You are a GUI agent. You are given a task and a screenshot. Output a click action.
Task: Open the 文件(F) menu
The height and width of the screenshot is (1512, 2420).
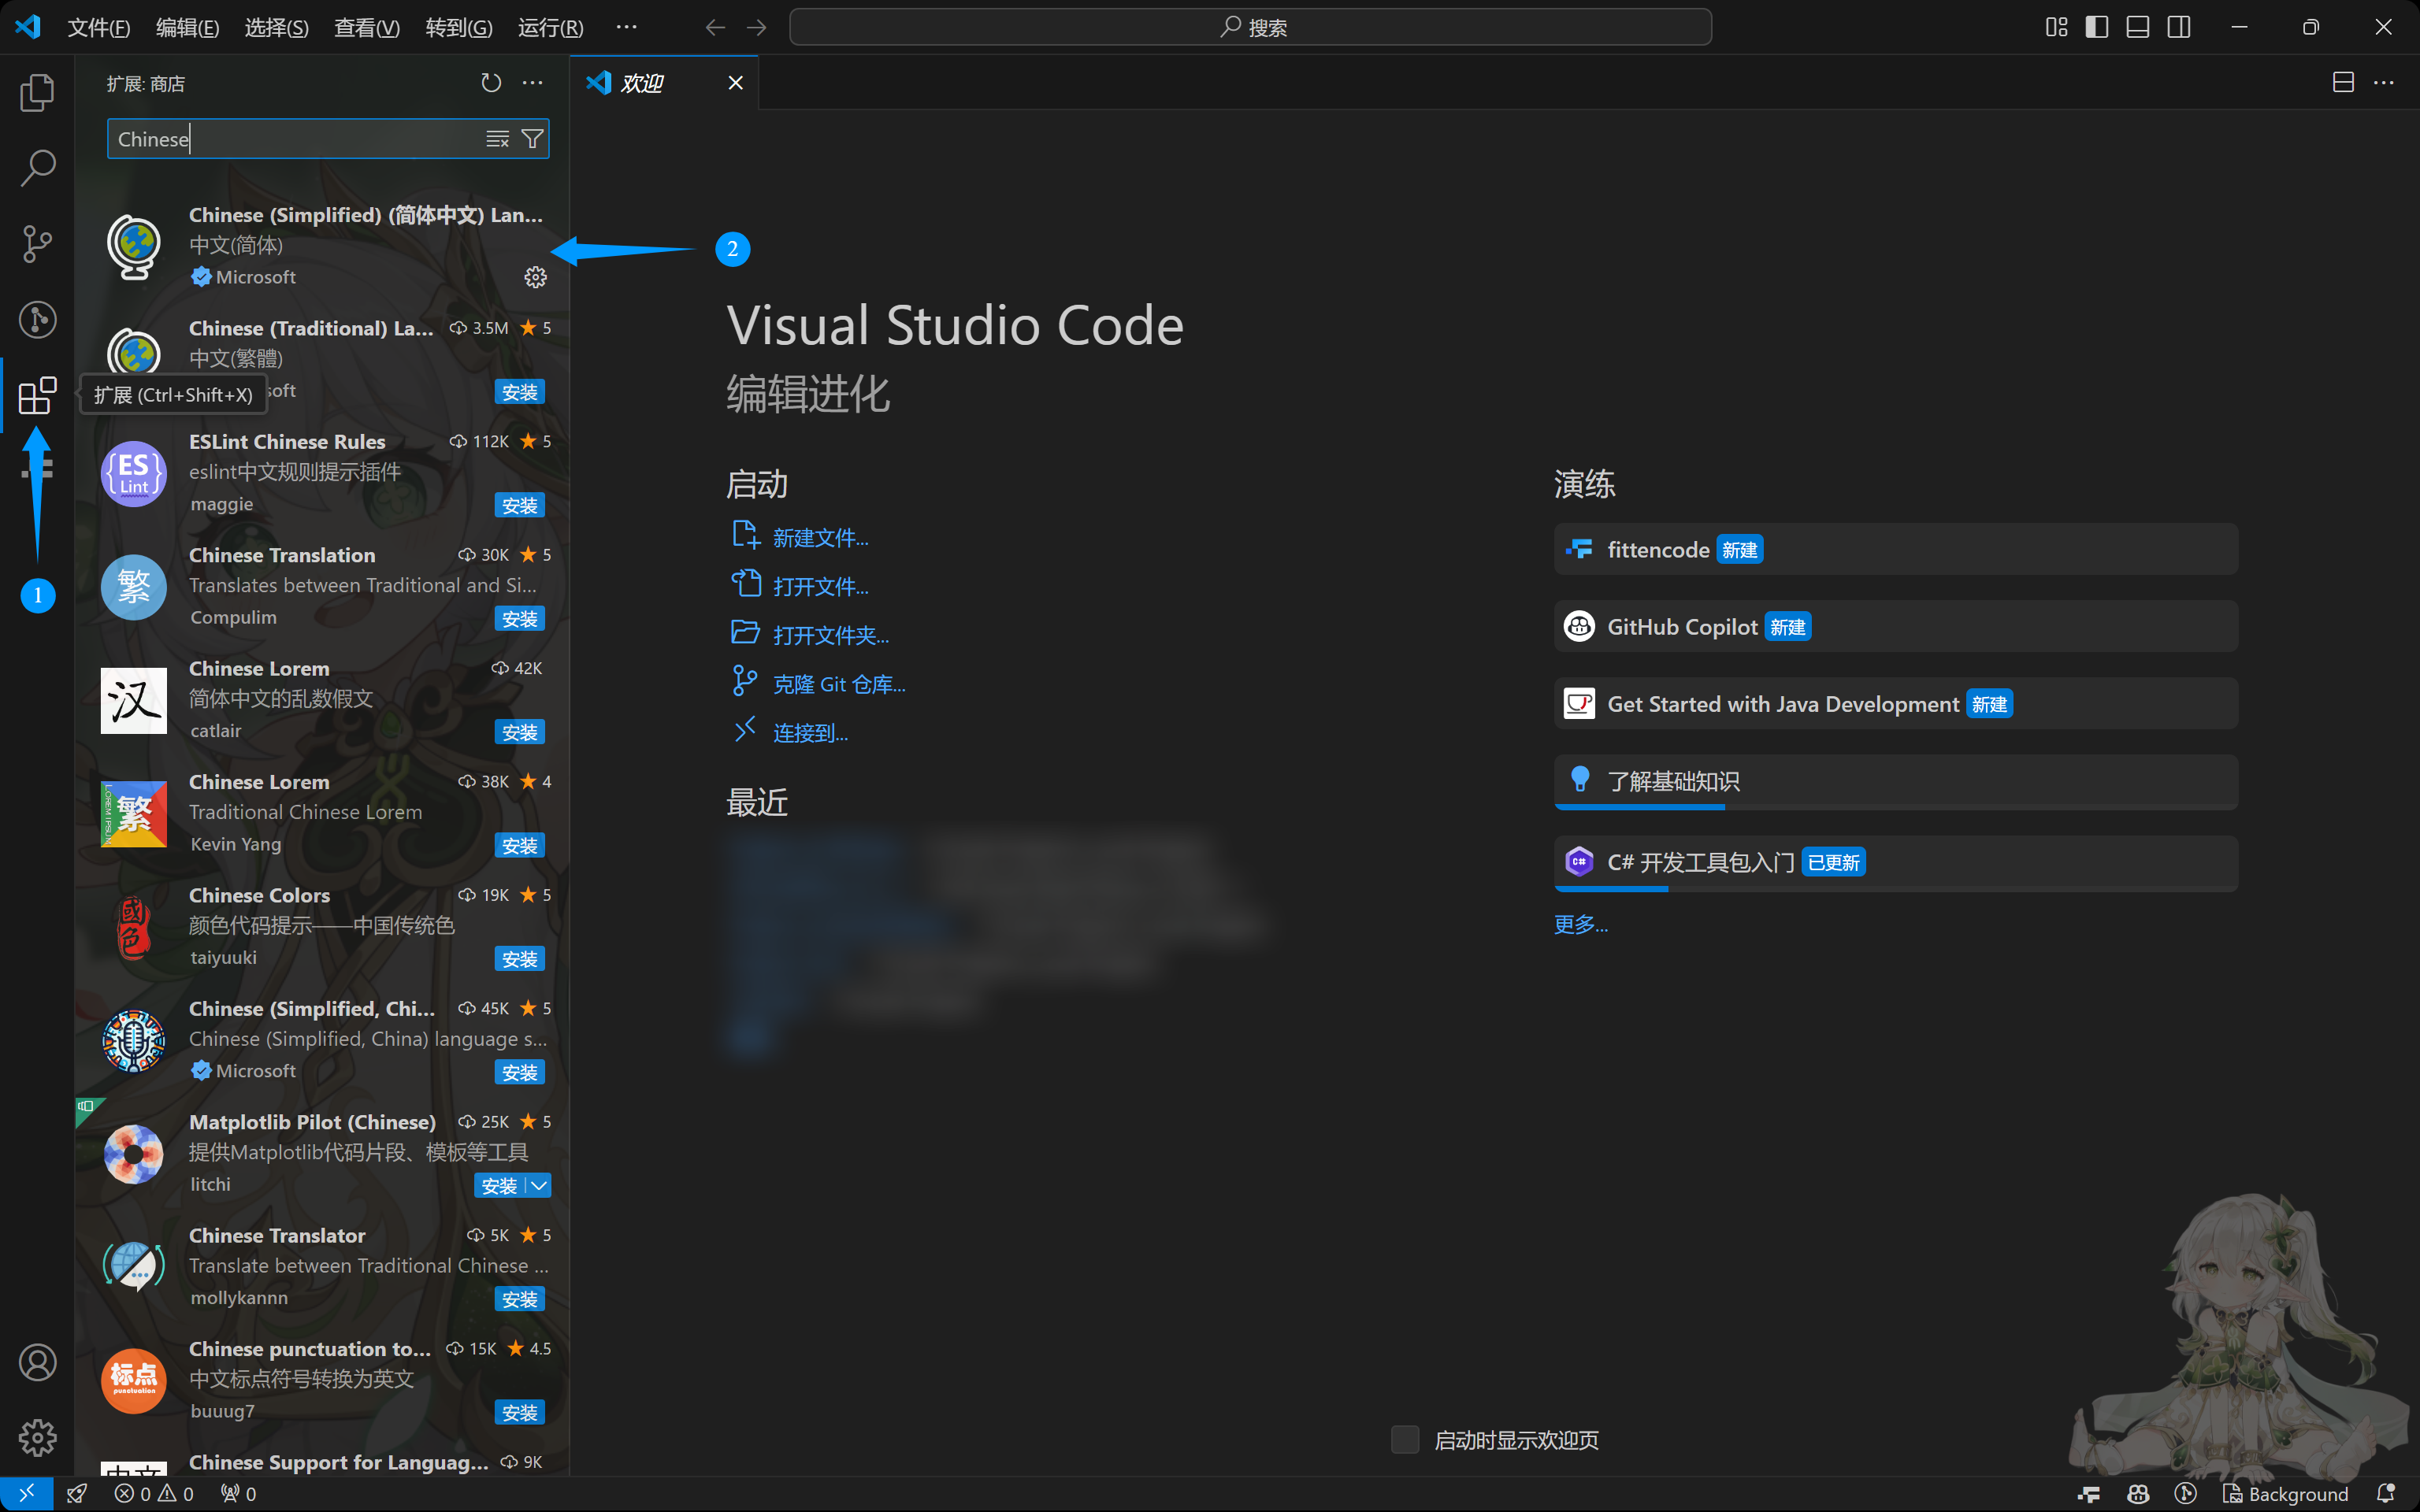(98, 28)
